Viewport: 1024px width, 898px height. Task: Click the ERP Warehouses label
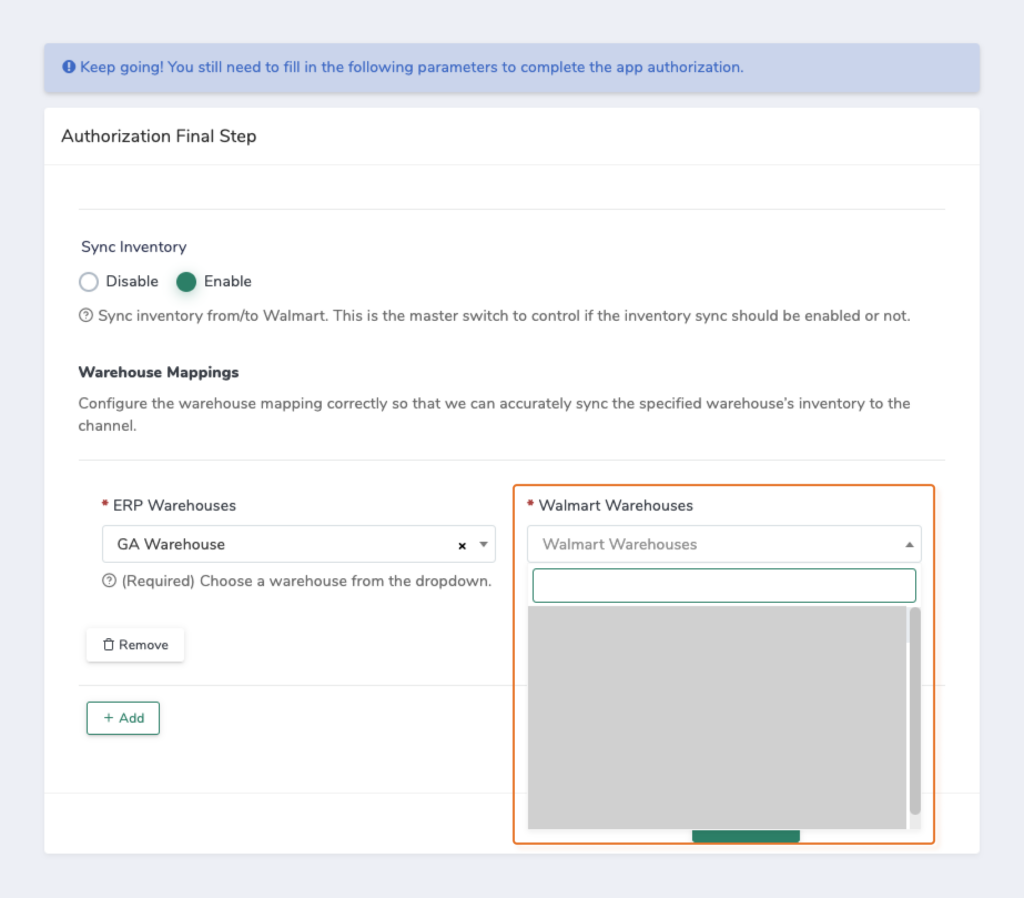[174, 505]
